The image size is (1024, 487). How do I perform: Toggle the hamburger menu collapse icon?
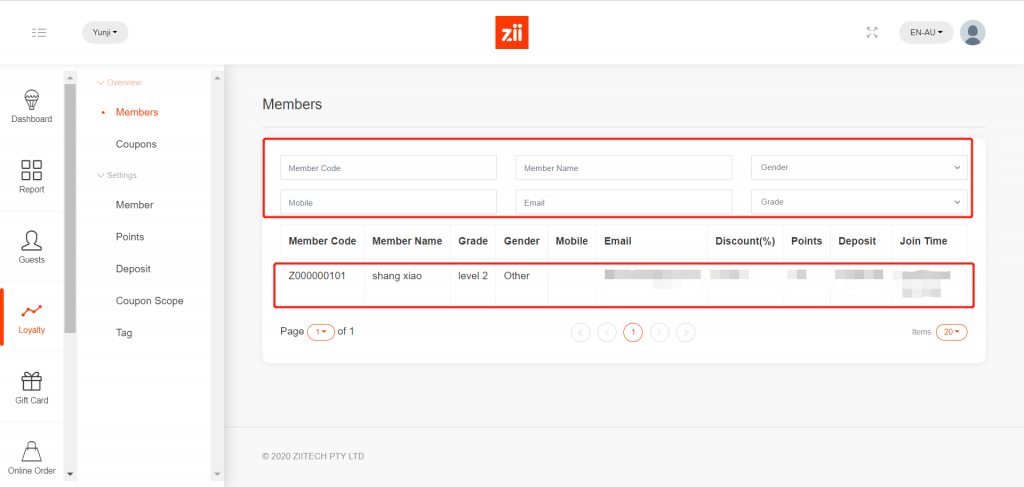39,33
